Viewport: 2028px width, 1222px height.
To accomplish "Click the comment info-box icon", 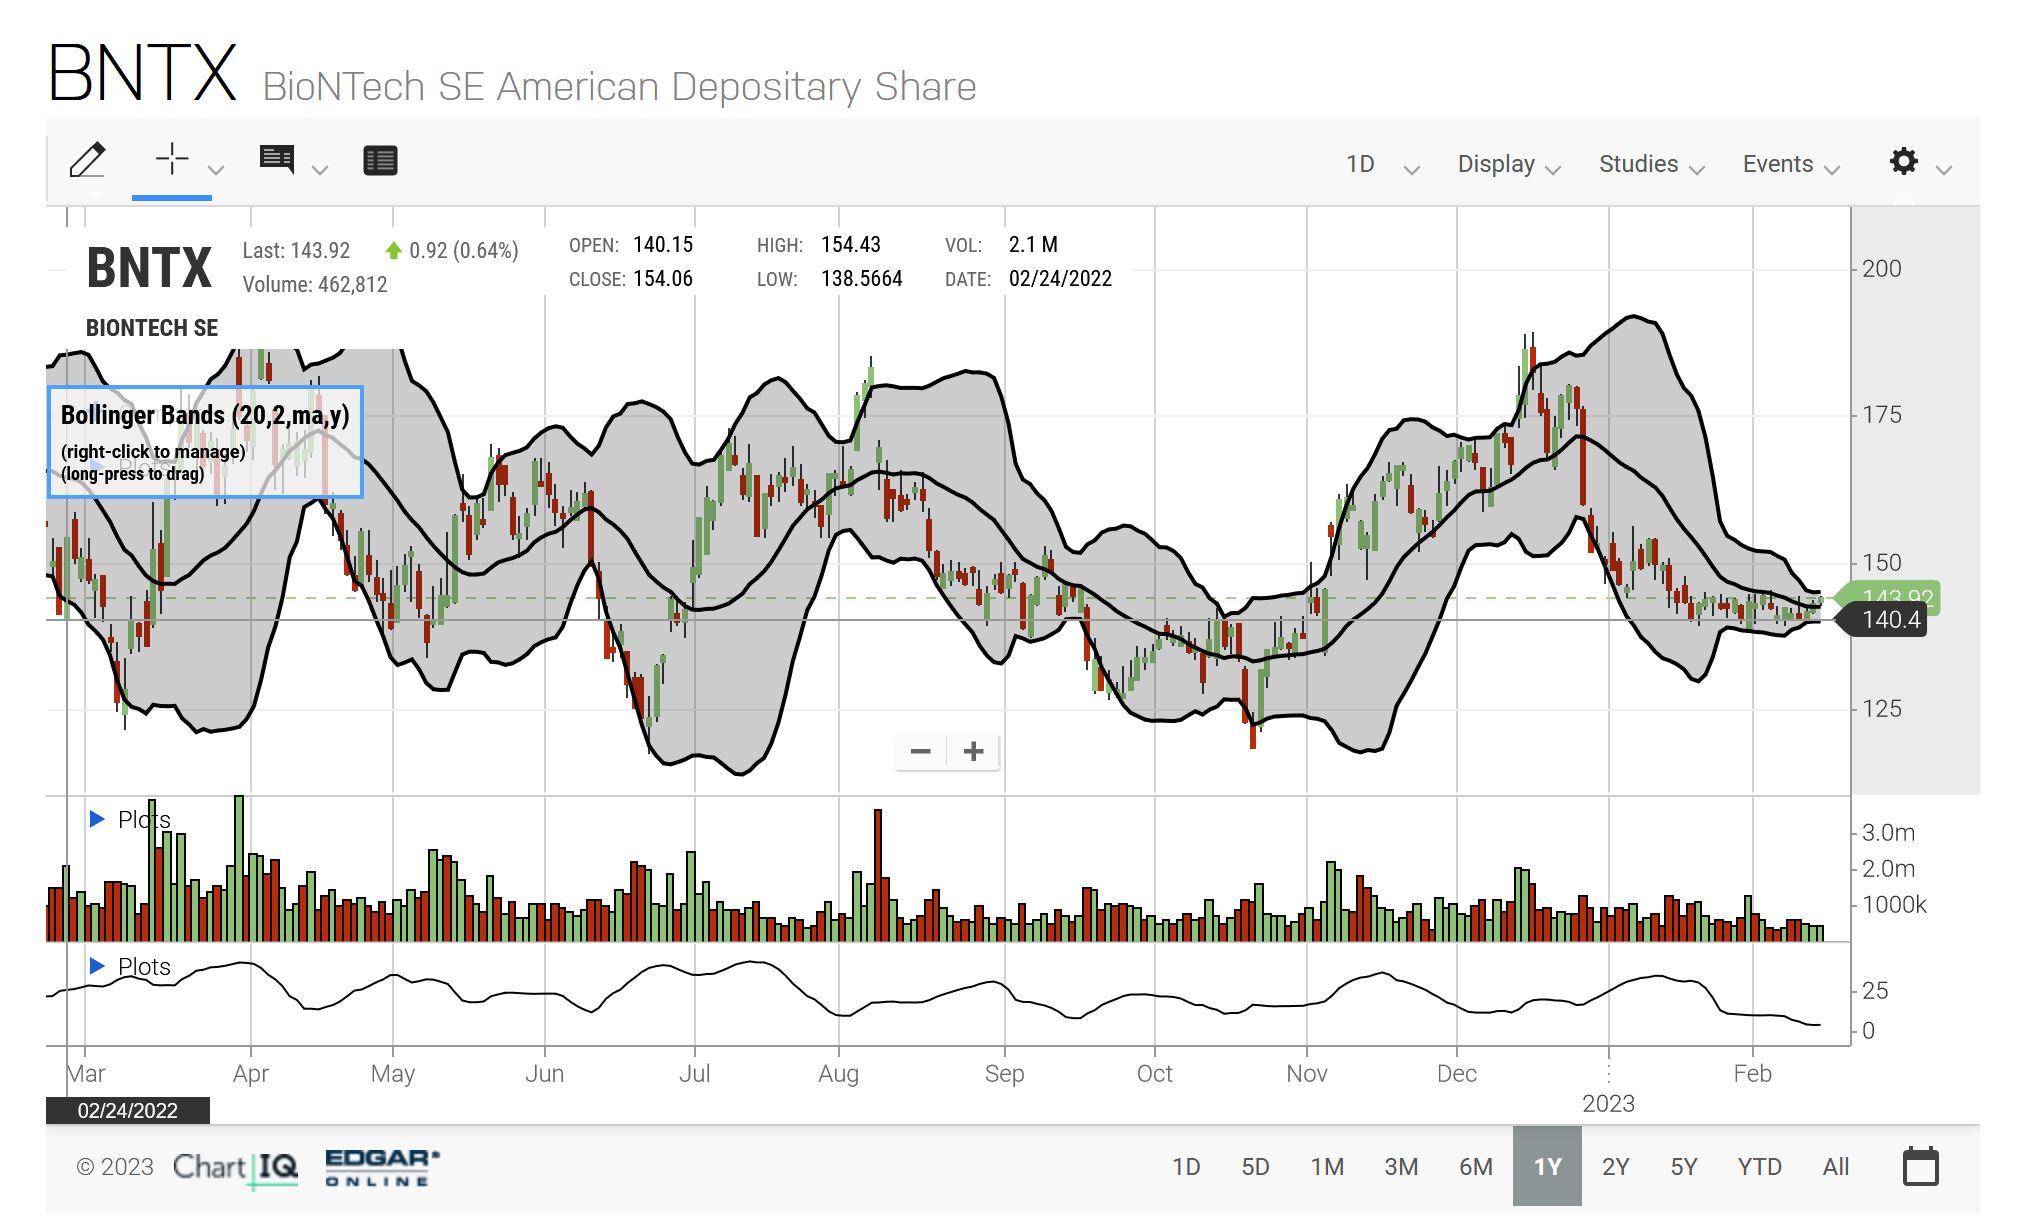I will tap(277, 160).
